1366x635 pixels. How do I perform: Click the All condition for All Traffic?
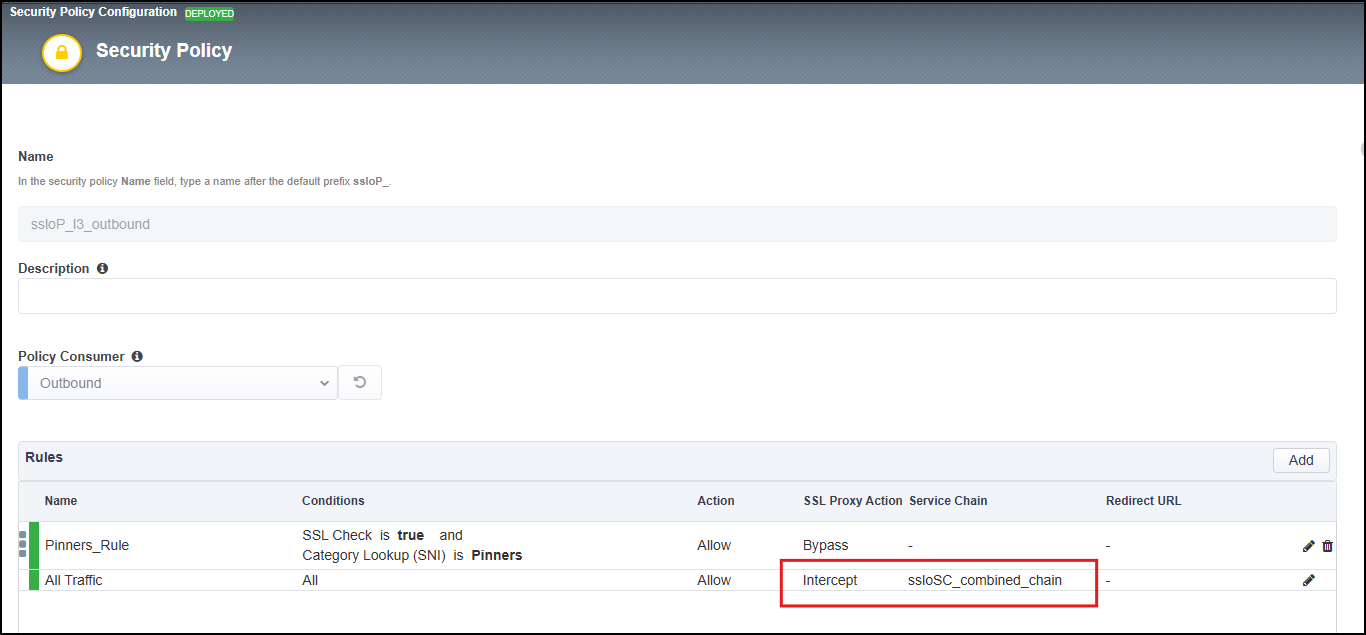coord(310,580)
